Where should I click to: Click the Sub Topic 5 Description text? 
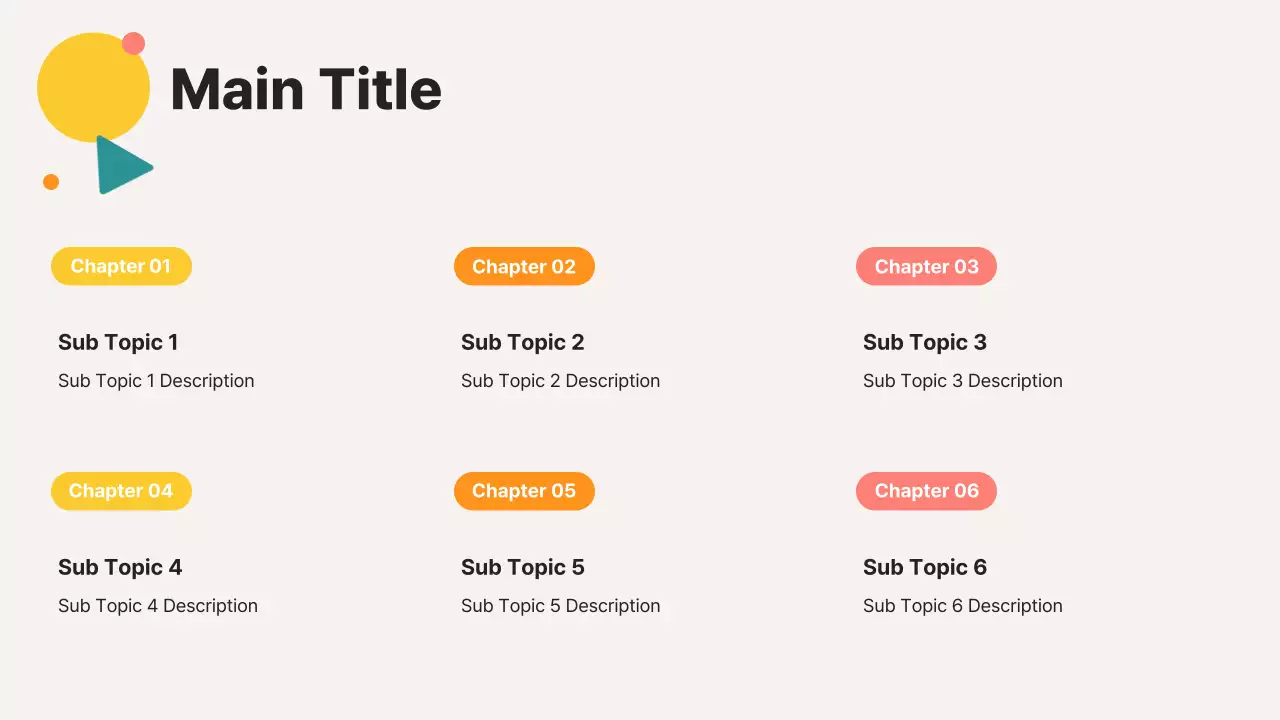[x=560, y=606]
